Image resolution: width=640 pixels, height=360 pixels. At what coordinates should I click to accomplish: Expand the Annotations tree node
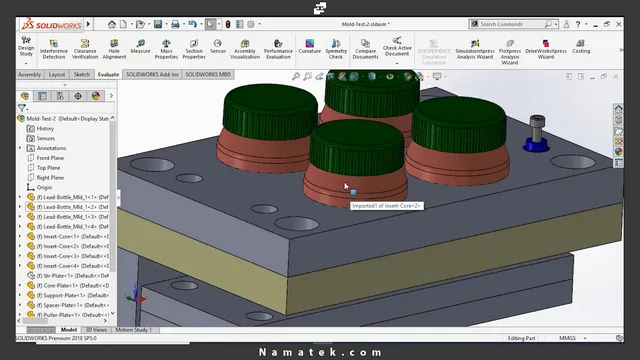point(20,148)
